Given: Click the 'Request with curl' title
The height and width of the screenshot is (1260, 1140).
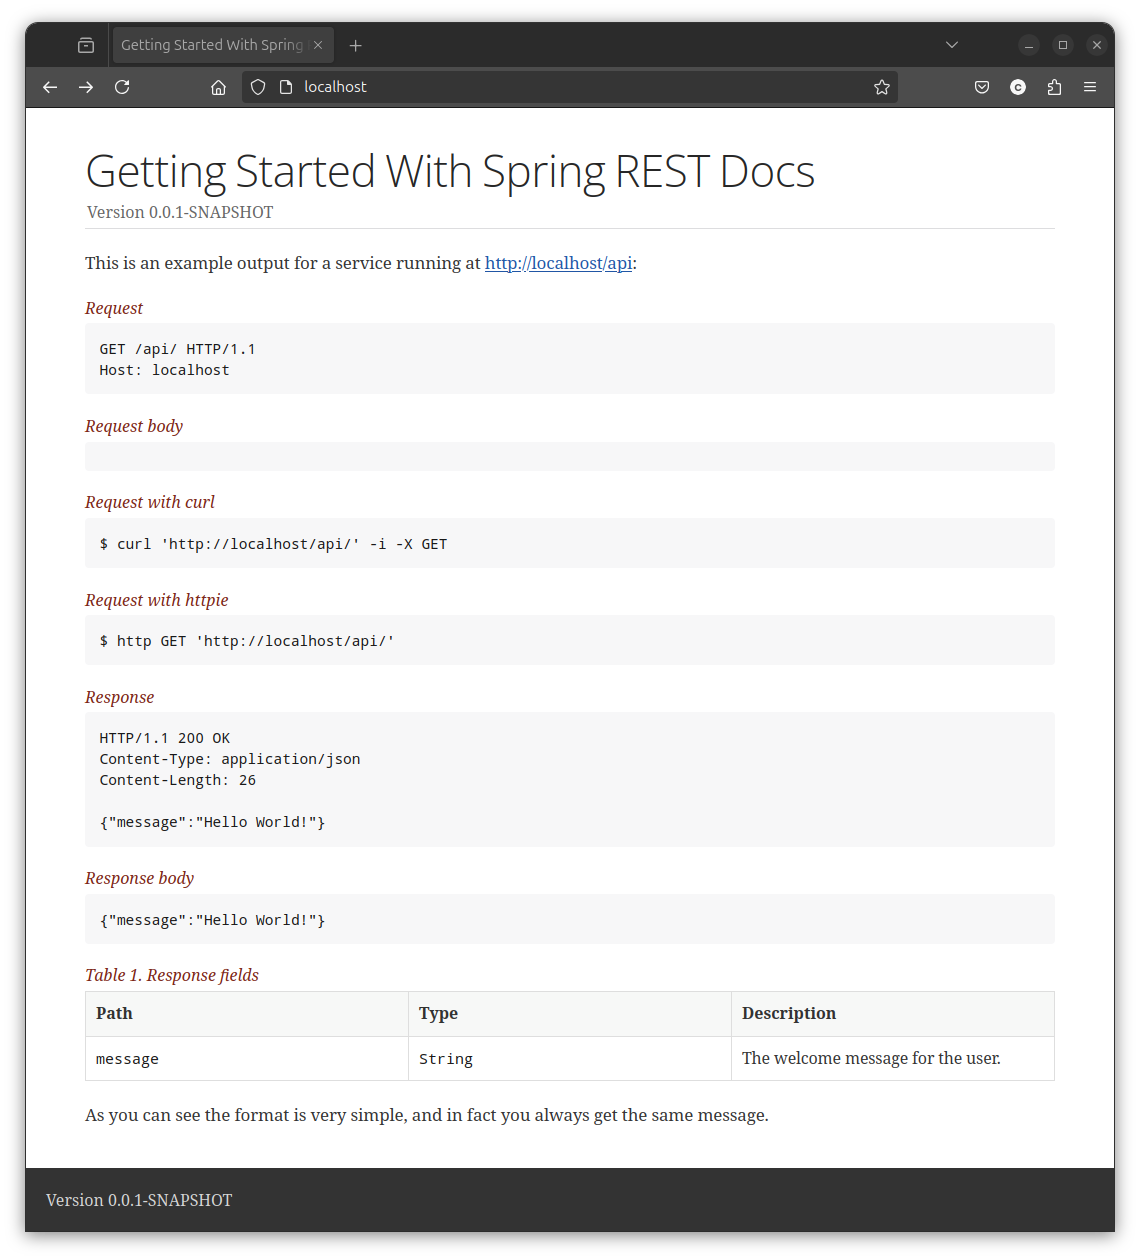Looking at the screenshot, I should click(150, 502).
